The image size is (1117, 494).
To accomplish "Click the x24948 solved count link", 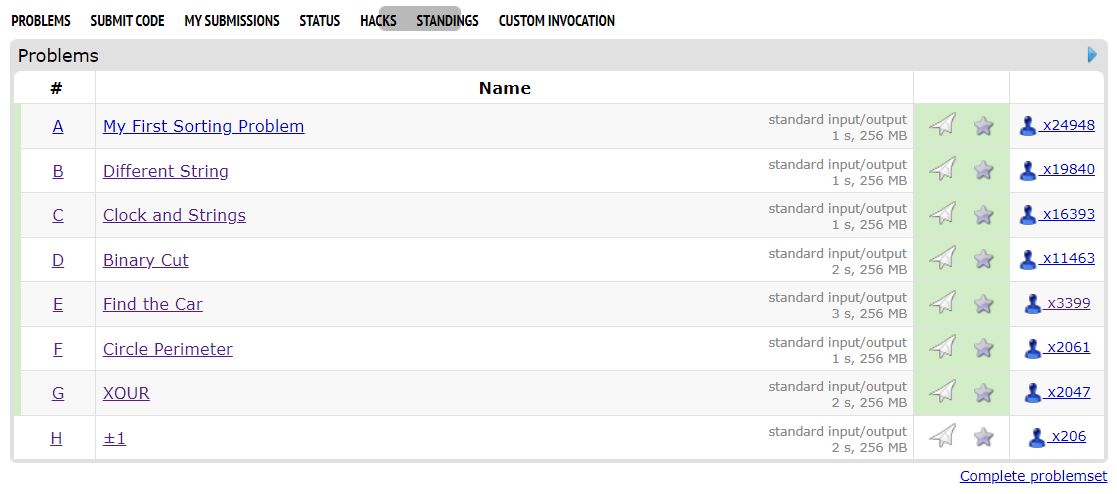I will point(1067,126).
